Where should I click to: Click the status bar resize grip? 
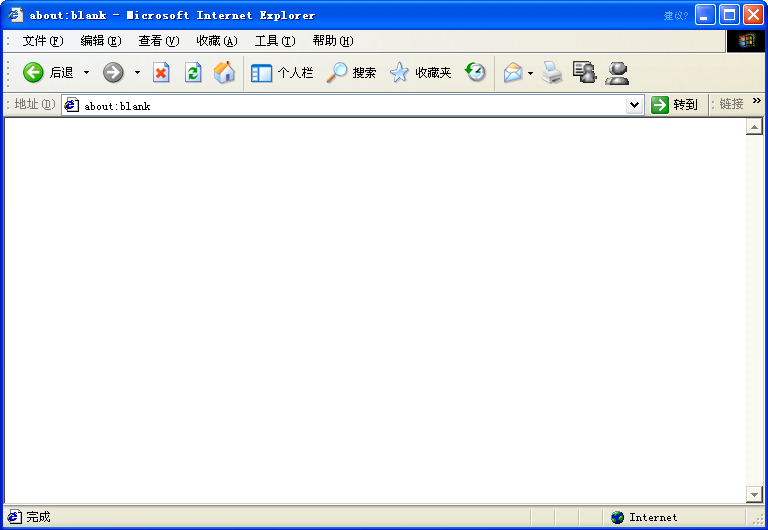click(760, 520)
